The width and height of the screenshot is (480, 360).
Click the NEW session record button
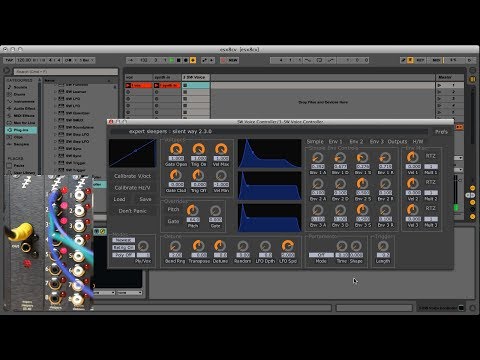(233, 60)
